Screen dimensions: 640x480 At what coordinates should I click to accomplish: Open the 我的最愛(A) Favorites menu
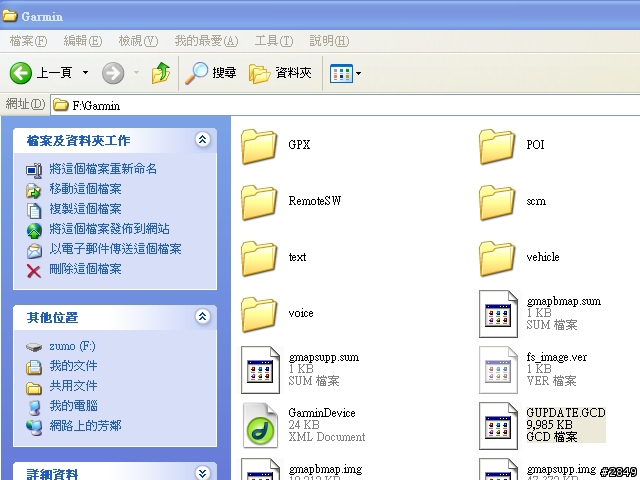[x=206, y=41]
